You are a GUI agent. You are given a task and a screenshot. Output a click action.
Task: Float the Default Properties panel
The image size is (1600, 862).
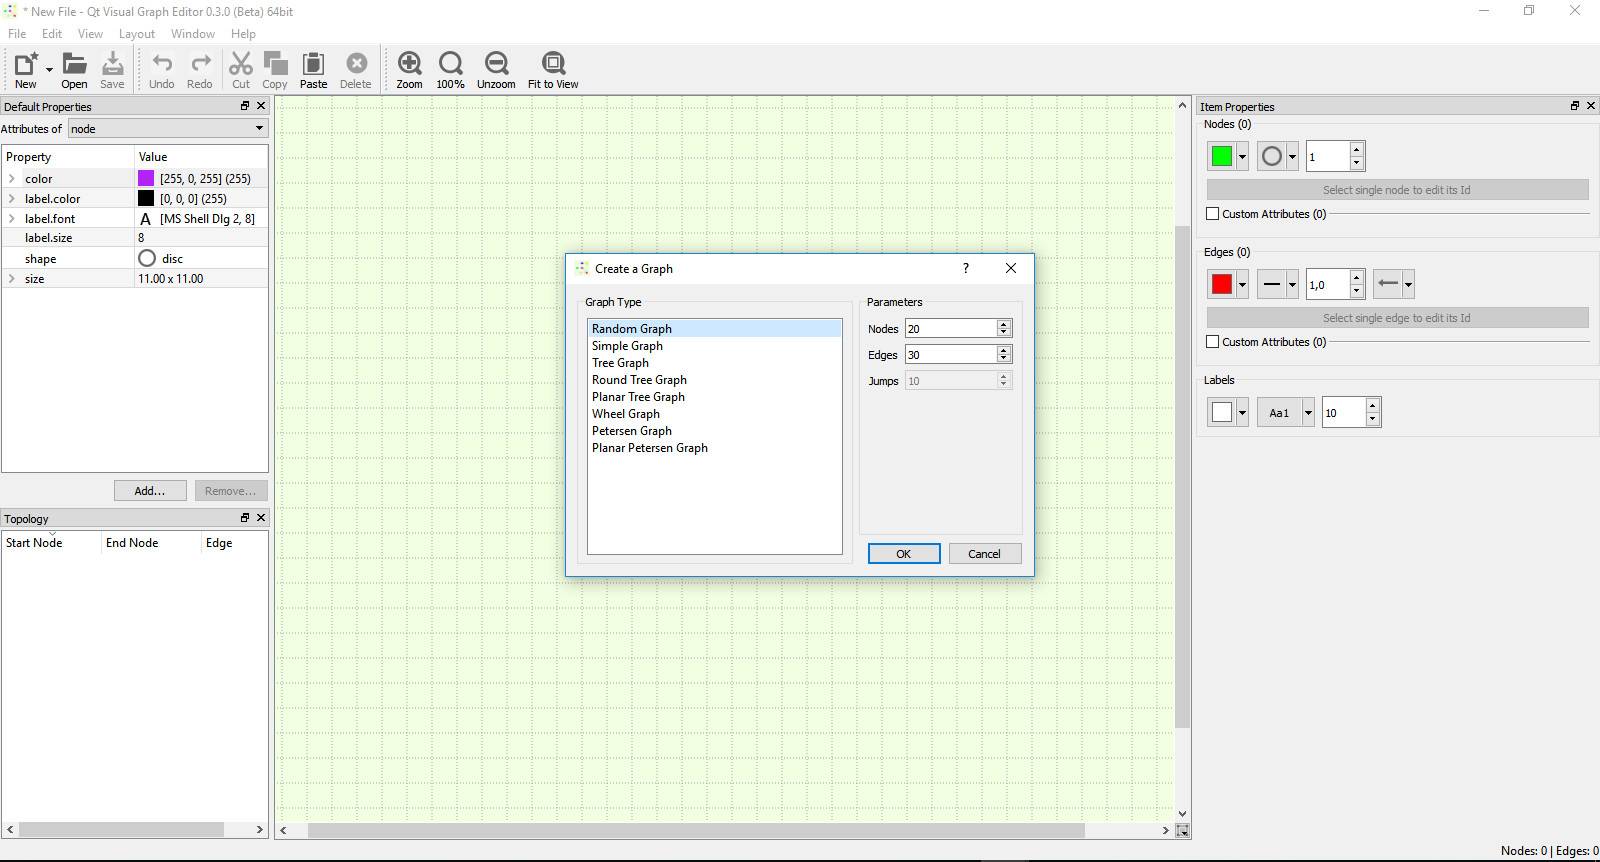click(245, 106)
